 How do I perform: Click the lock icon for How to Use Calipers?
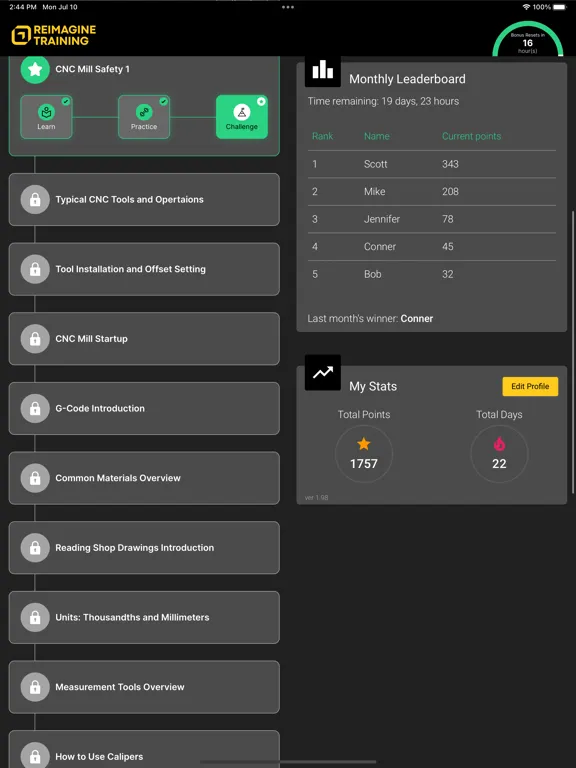tap(35, 755)
